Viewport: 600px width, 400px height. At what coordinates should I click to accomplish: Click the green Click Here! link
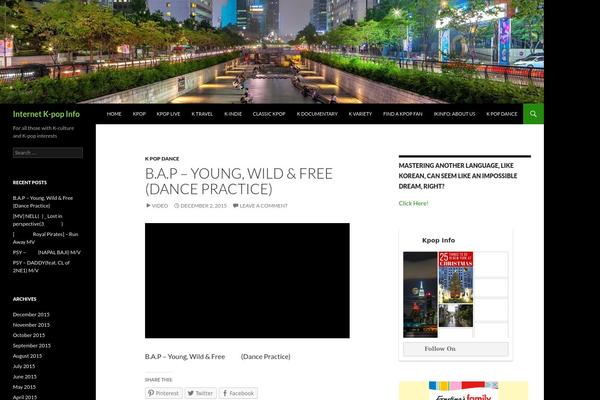[413, 203]
